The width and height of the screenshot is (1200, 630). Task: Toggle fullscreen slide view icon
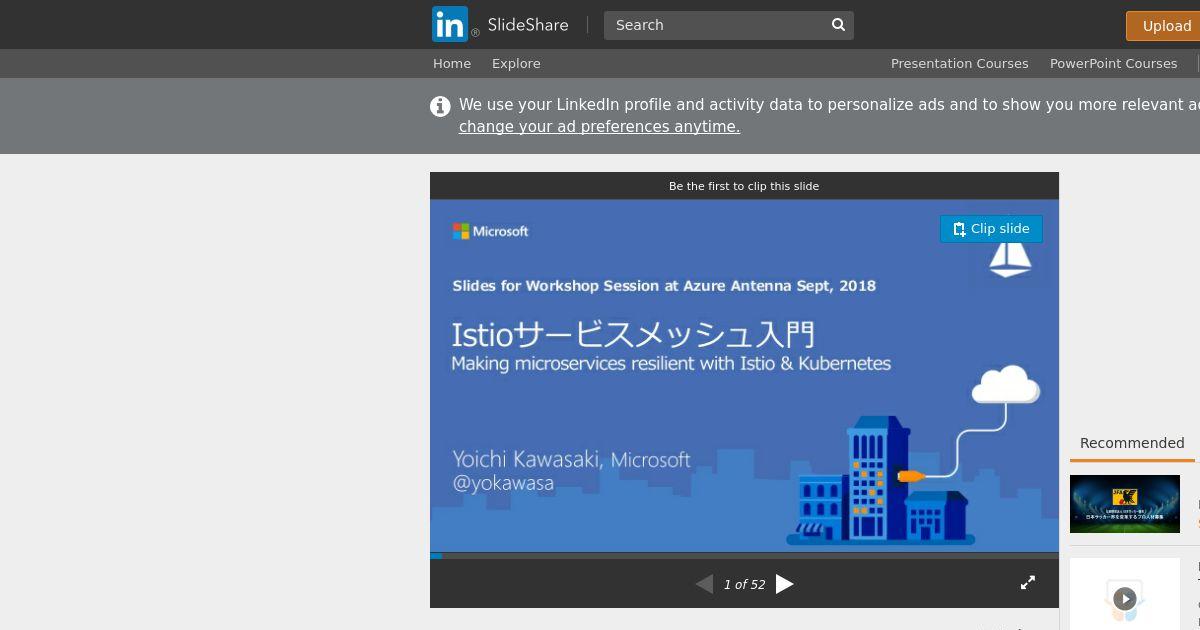click(x=1027, y=582)
